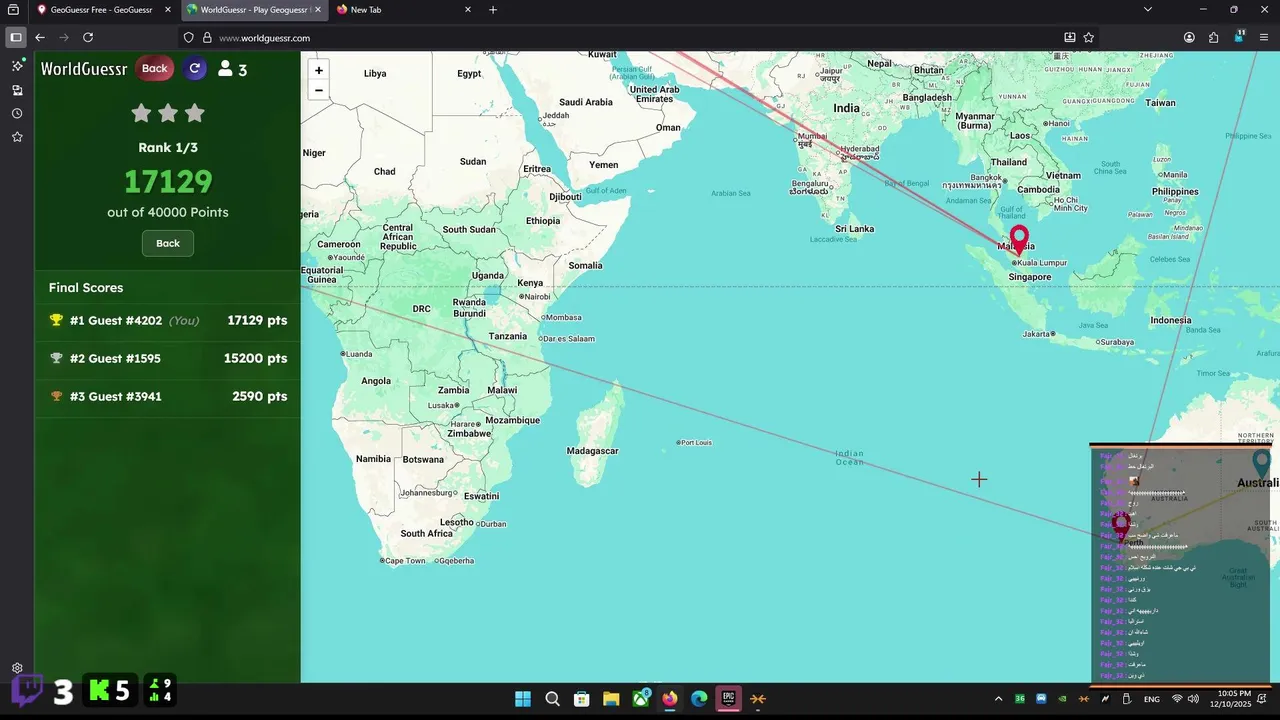The height and width of the screenshot is (720, 1280).
Task: Click the Kuala Lumpur map label
Action: pyautogui.click(x=1043, y=263)
